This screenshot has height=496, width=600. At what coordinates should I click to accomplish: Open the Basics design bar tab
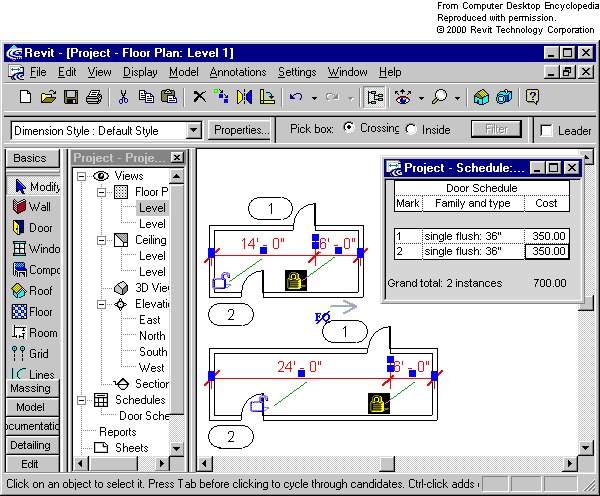click(x=33, y=158)
